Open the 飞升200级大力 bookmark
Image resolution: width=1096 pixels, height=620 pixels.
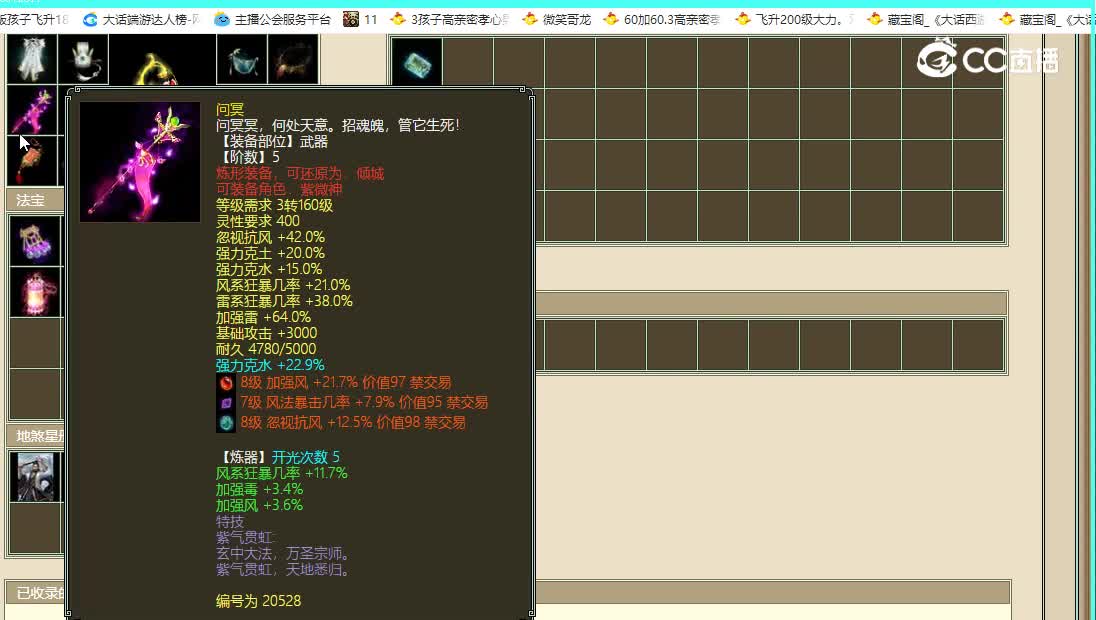click(x=795, y=20)
